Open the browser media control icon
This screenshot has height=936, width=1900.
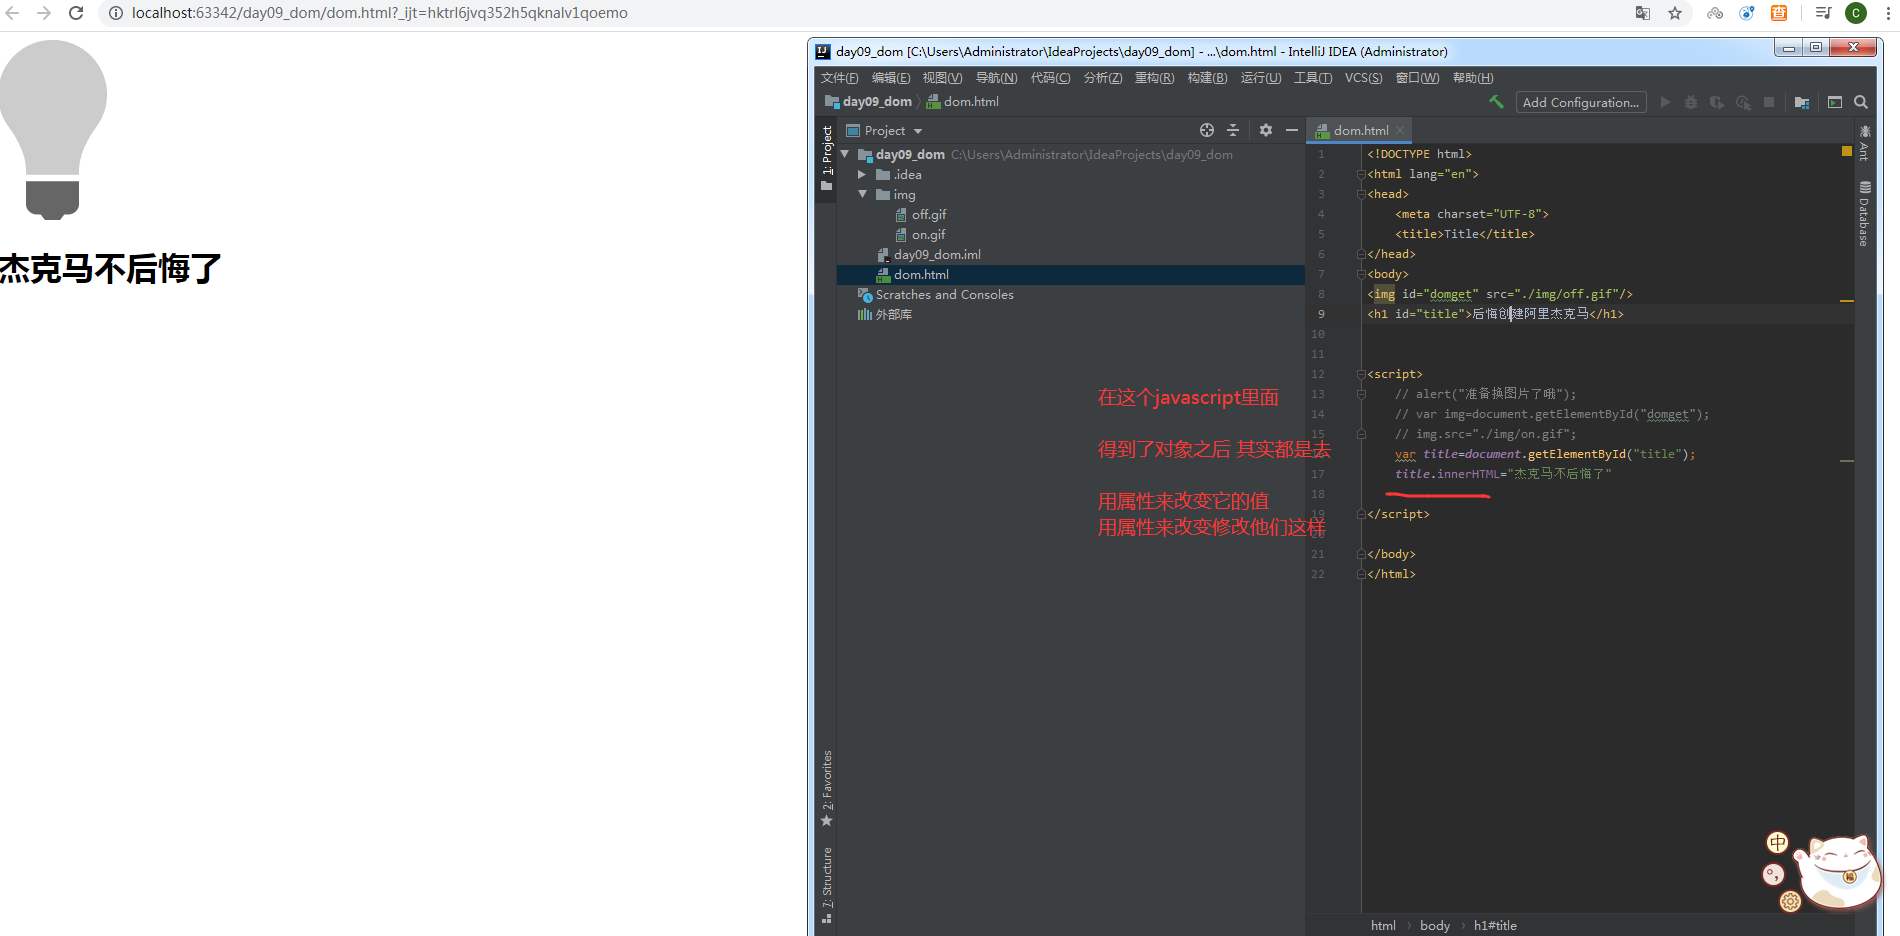click(x=1823, y=13)
